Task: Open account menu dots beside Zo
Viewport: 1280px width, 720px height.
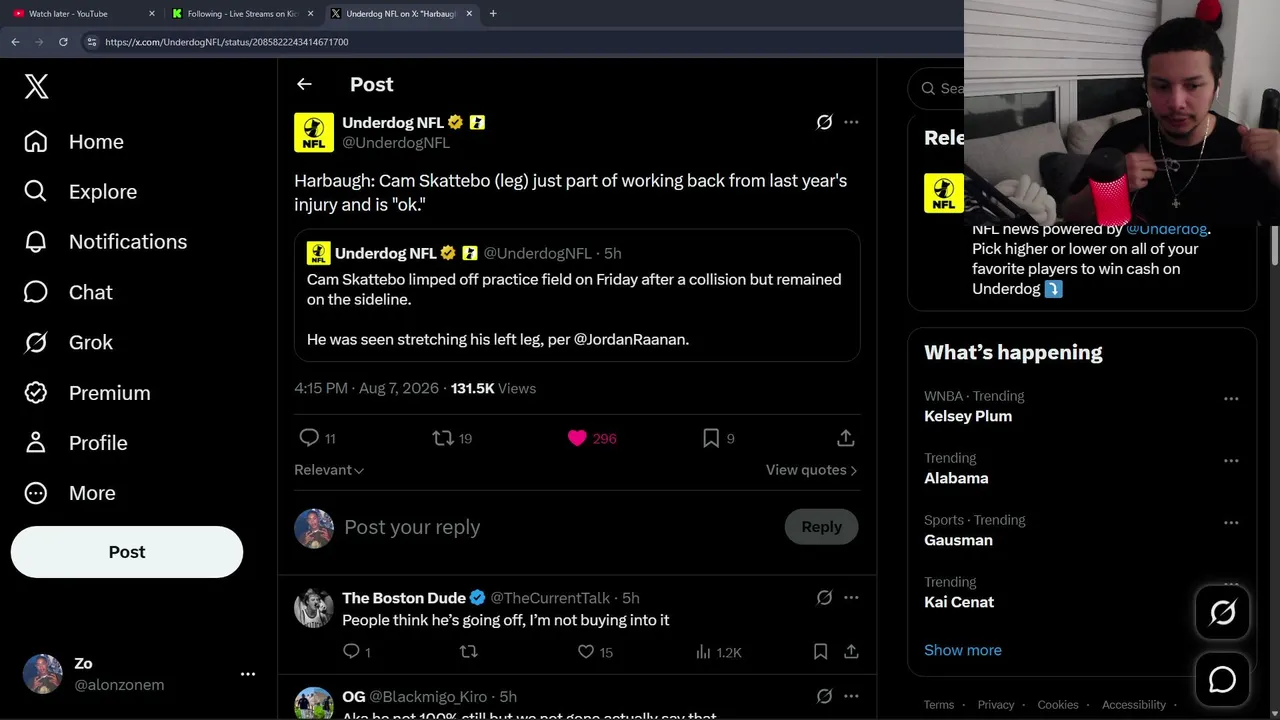Action: pos(248,674)
